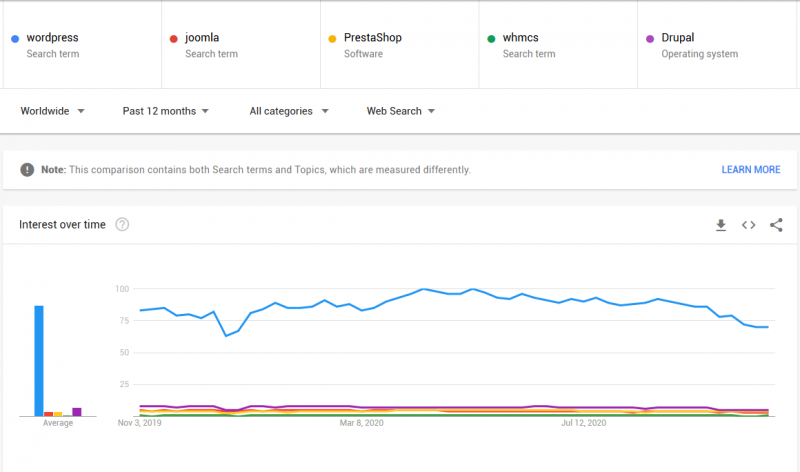
Task: Click the Mar 8, 2020 axis label
Action: [362, 424]
